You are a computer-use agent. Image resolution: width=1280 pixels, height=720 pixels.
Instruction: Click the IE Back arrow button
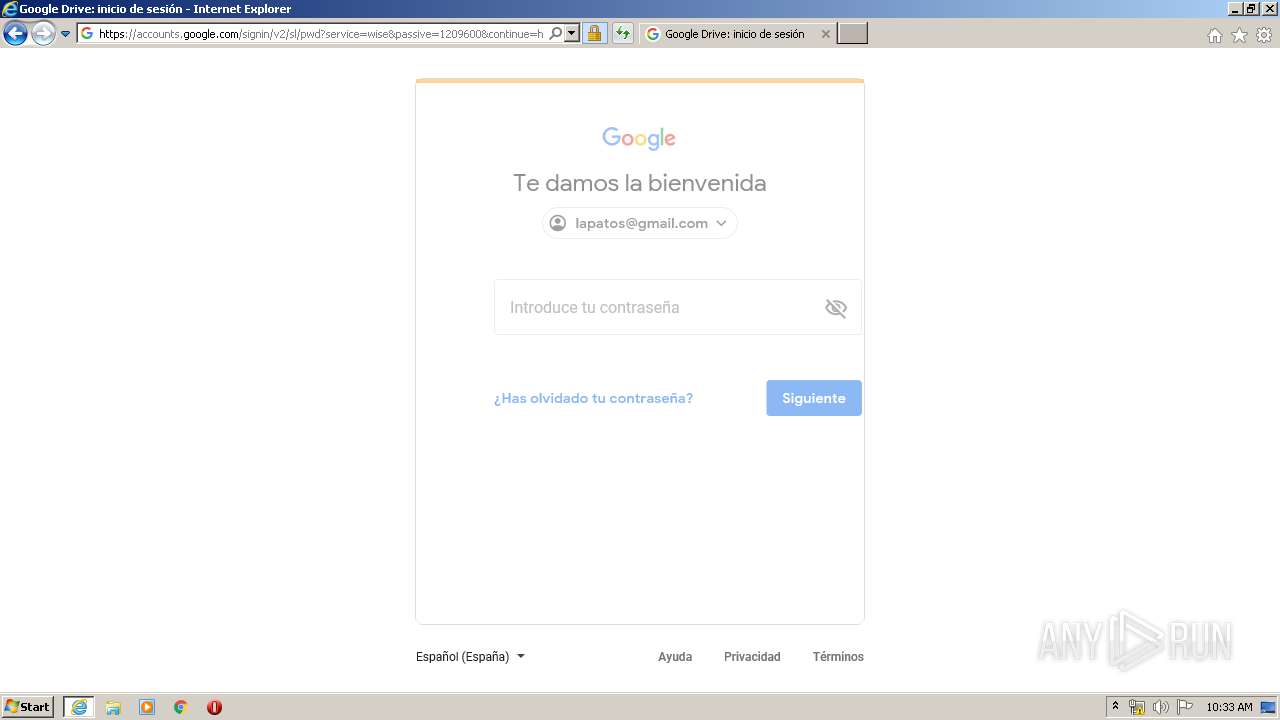click(x=15, y=34)
